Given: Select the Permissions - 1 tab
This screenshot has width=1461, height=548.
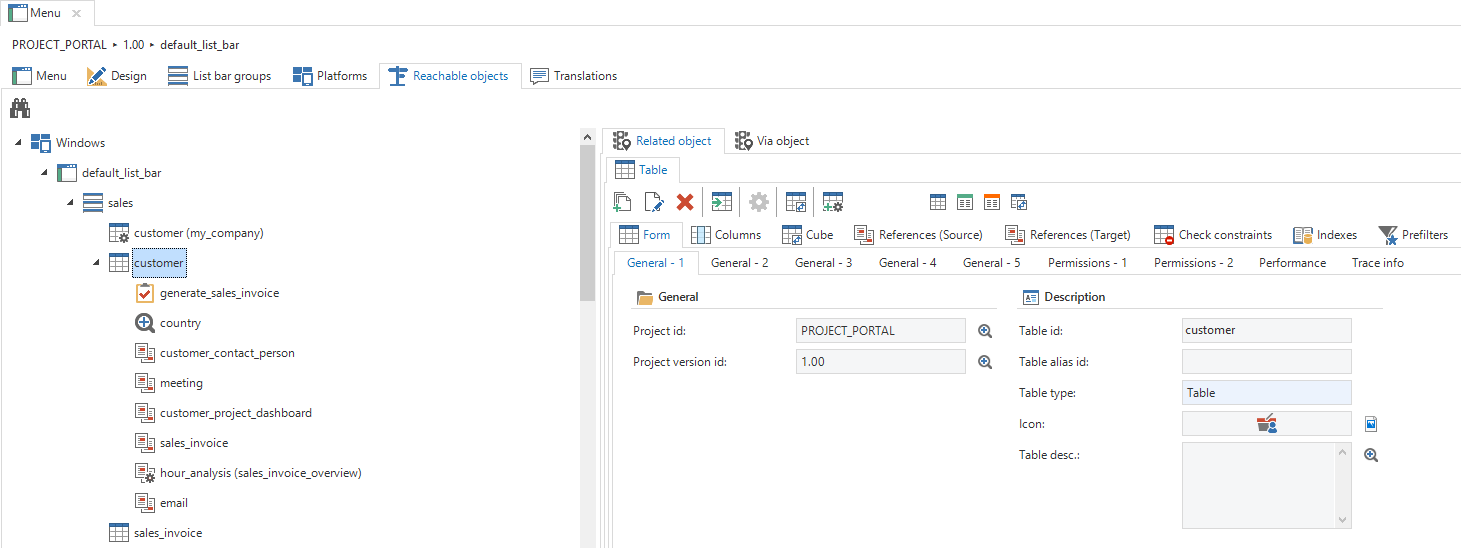Looking at the screenshot, I should (x=1087, y=263).
